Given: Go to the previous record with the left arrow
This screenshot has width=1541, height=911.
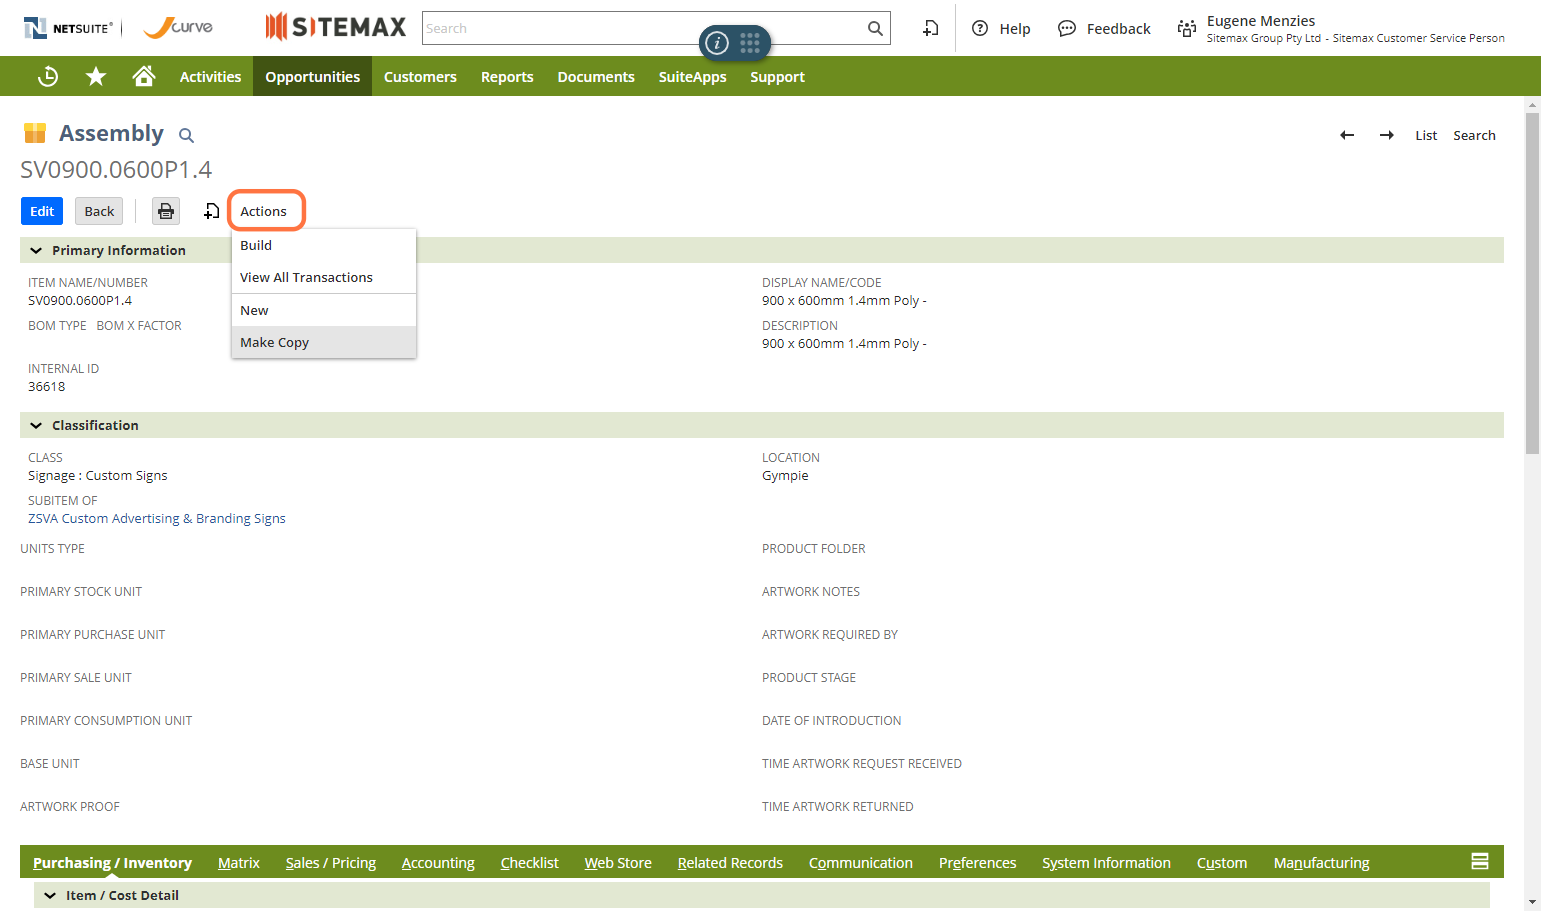Looking at the screenshot, I should tap(1347, 135).
